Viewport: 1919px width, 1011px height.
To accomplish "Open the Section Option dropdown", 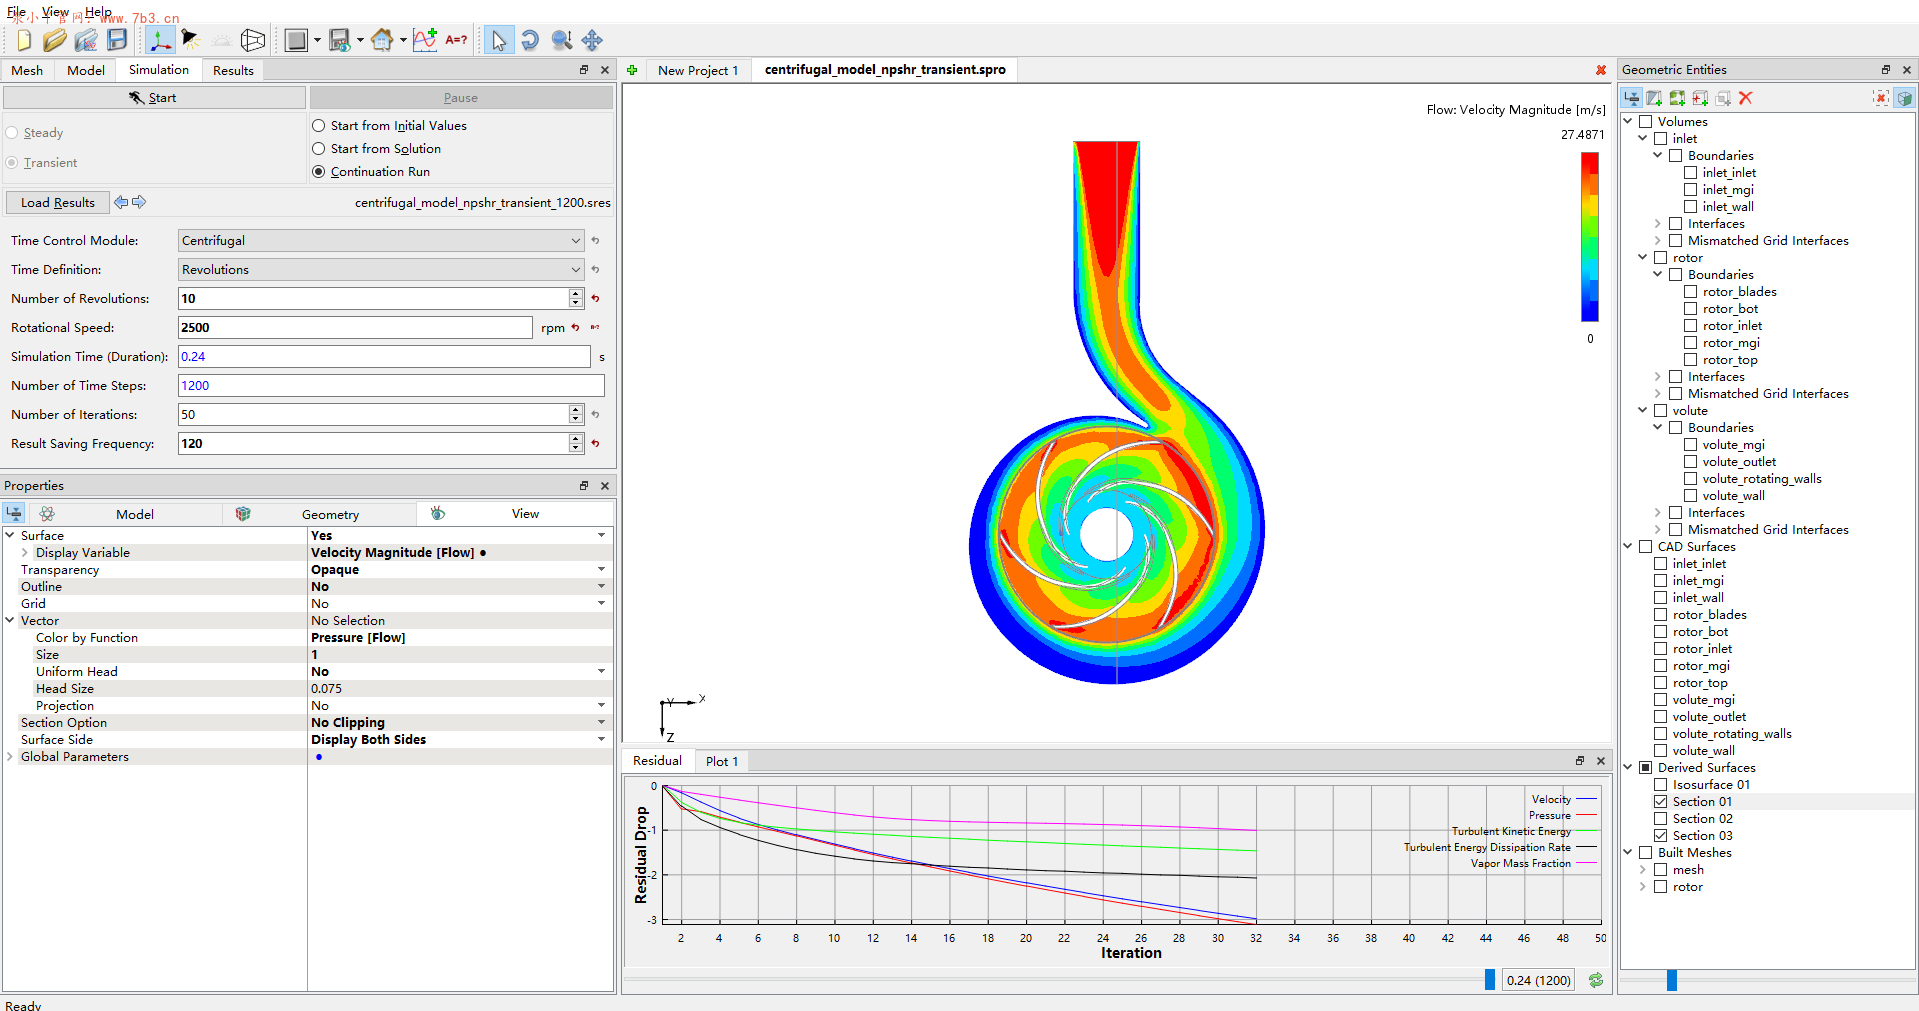I will point(601,722).
